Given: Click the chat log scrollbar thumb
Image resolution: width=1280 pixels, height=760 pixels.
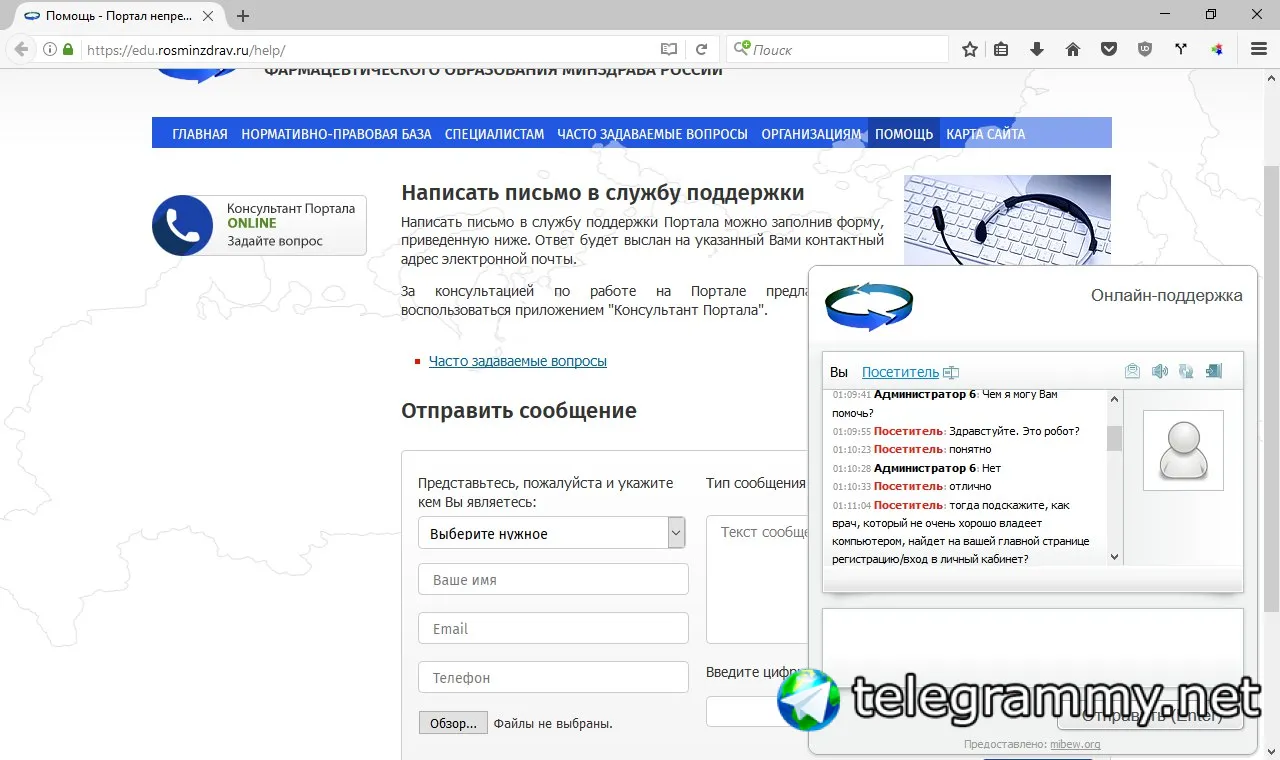Looking at the screenshot, I should coord(1115,439).
